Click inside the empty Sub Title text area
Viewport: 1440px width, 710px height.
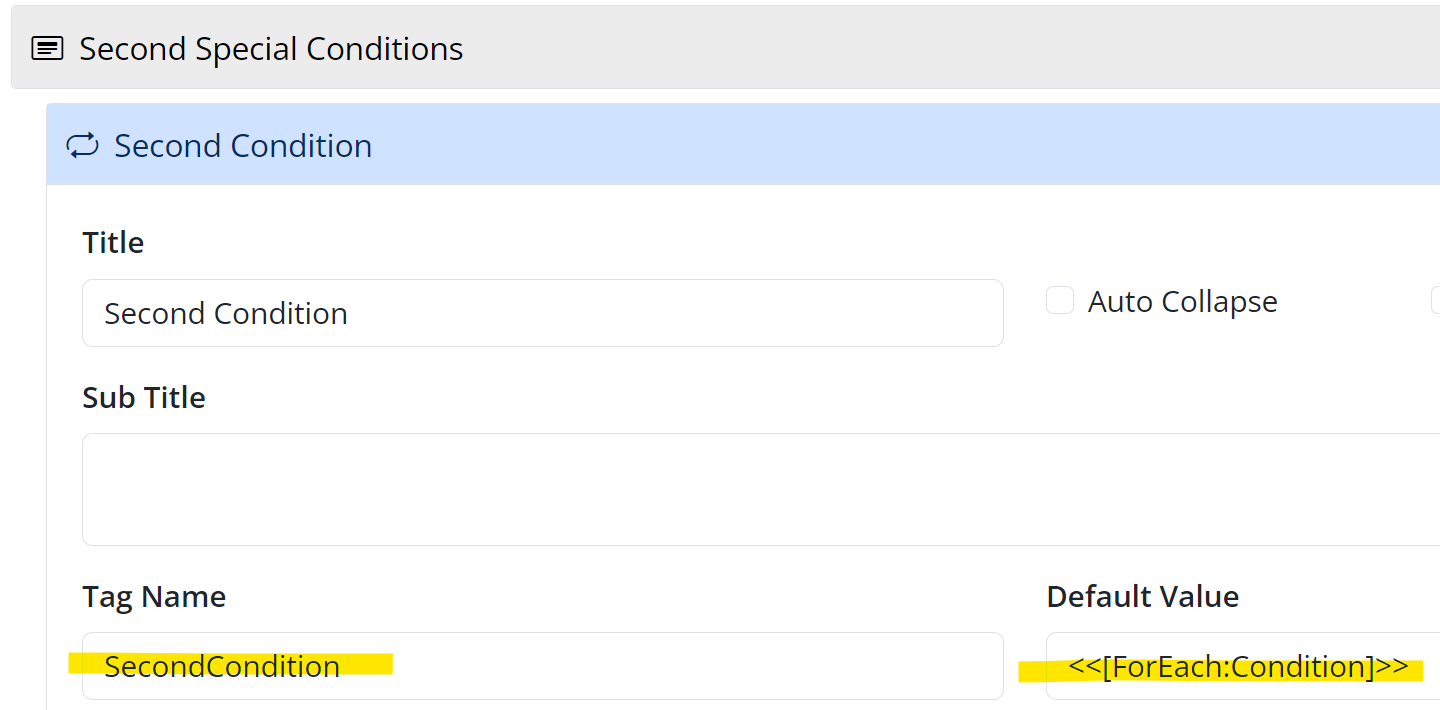760,489
